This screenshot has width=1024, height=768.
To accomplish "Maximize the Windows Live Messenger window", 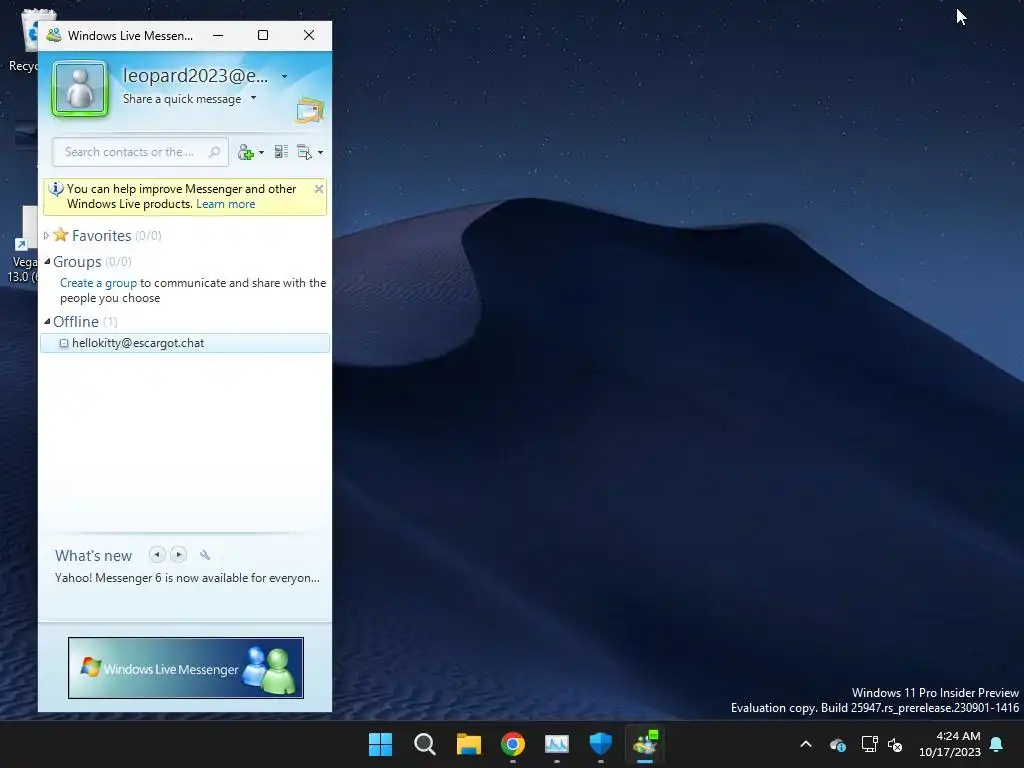I will coord(263,35).
